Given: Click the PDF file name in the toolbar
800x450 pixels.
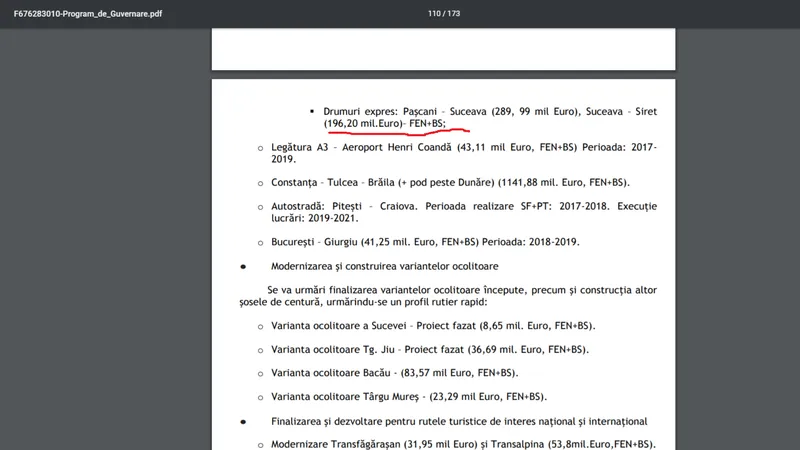Looking at the screenshot, I should tap(88, 14).
